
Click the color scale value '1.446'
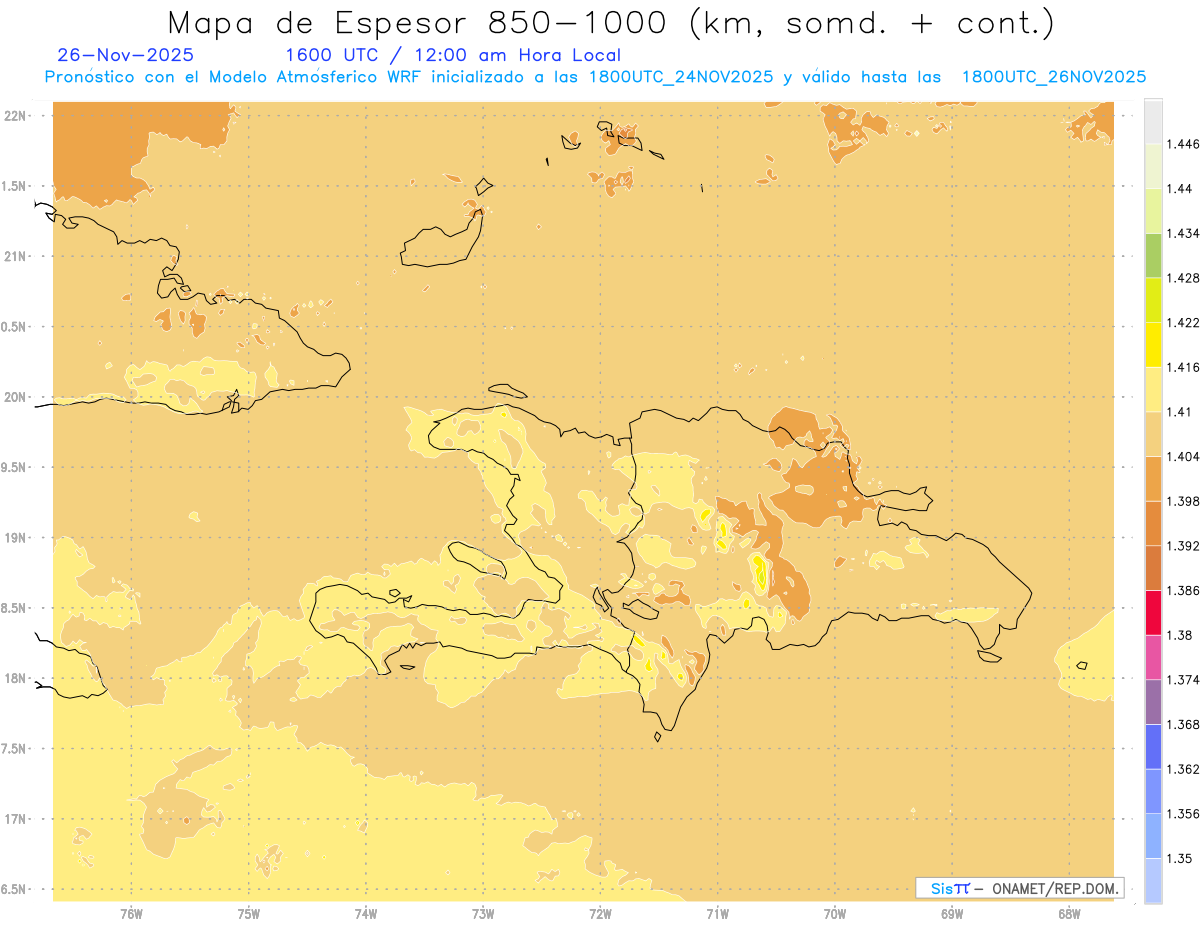click(x=1183, y=144)
